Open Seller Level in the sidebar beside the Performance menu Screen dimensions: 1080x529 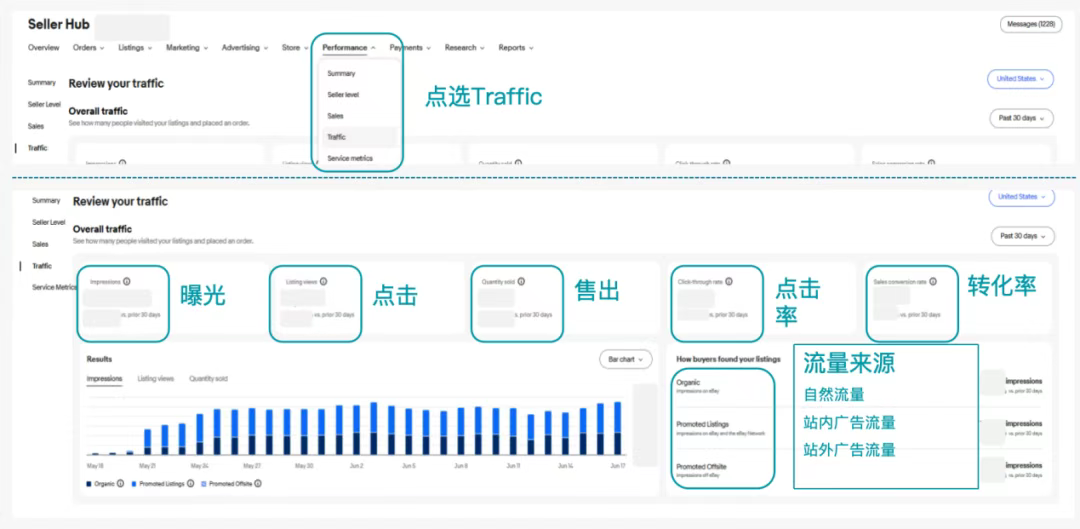coord(44,104)
